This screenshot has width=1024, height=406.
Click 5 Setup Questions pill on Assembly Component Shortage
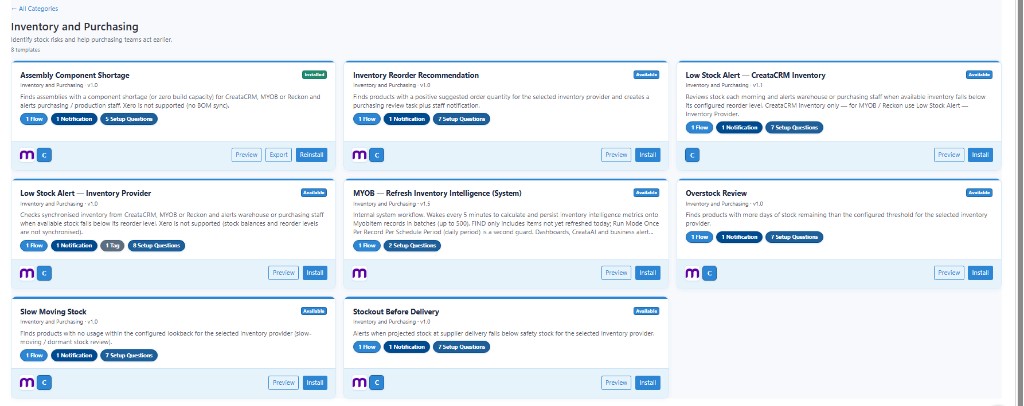pyautogui.click(x=129, y=119)
